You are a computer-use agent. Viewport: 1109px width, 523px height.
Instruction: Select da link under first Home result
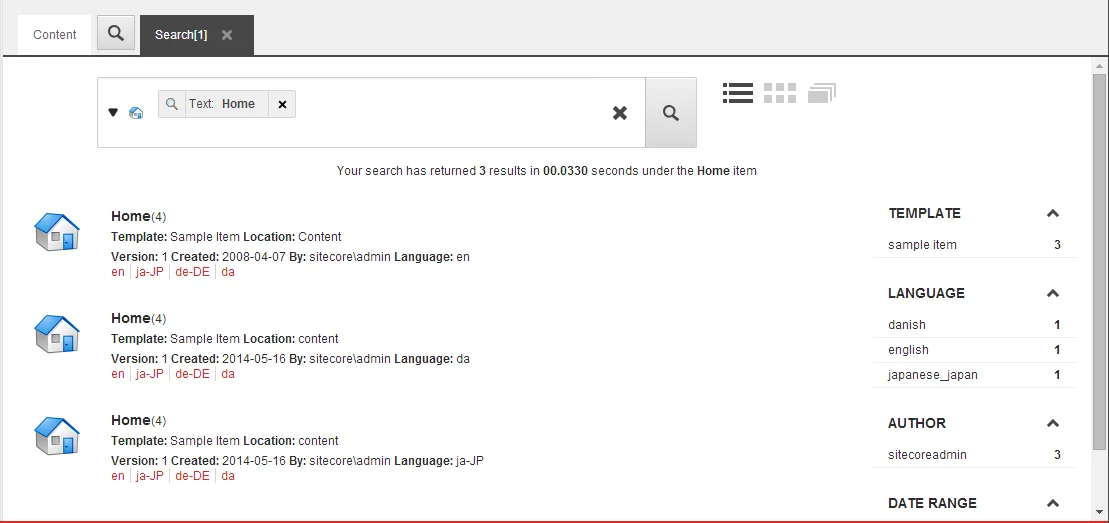(228, 272)
